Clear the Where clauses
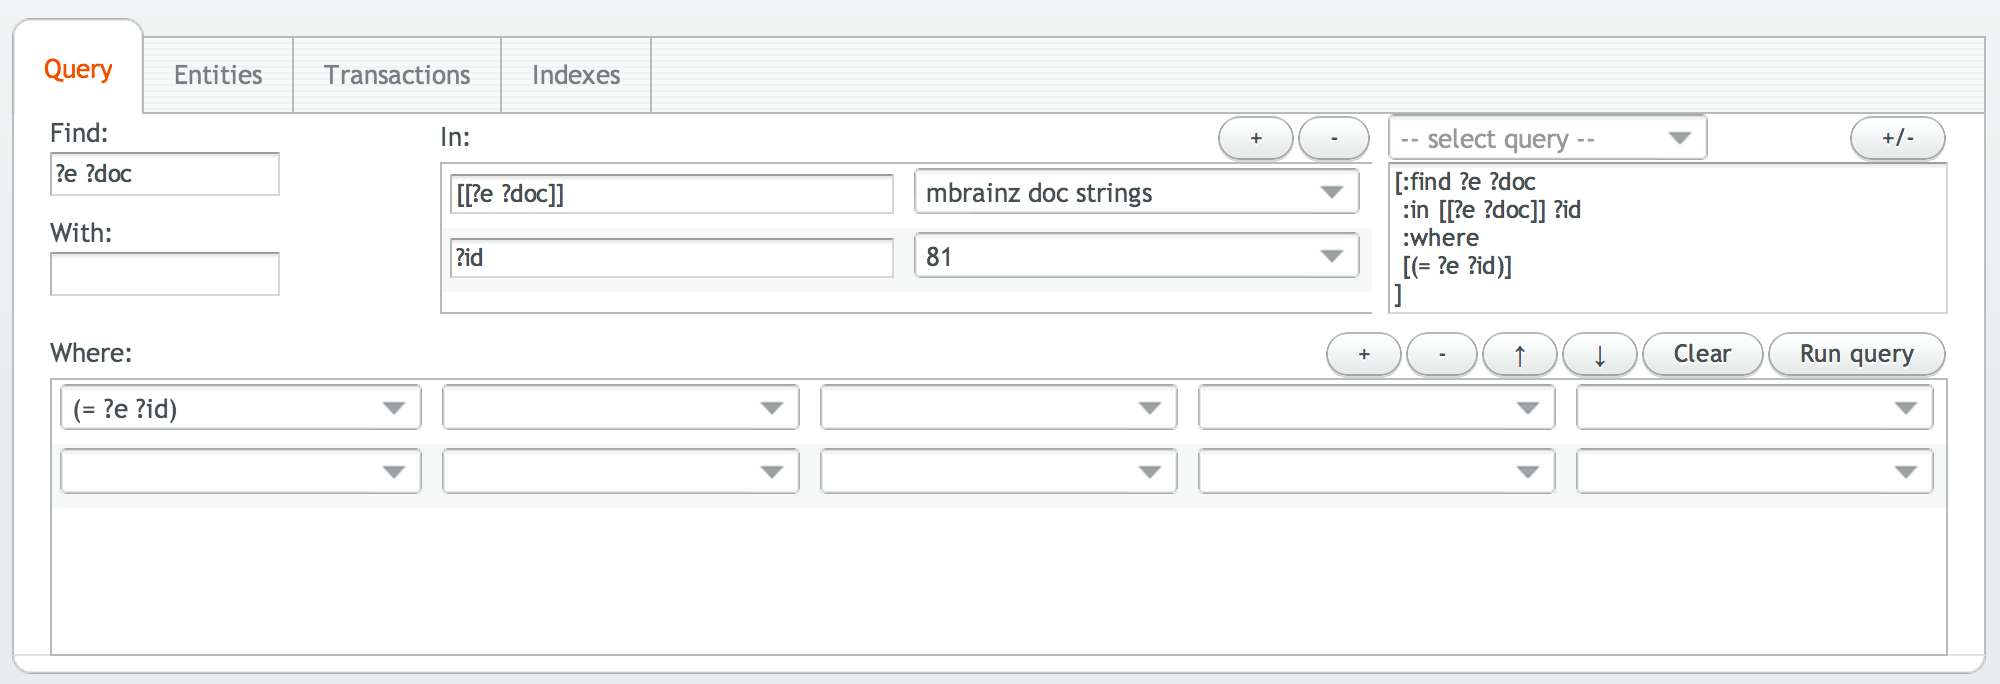The image size is (2000, 684). [1703, 354]
